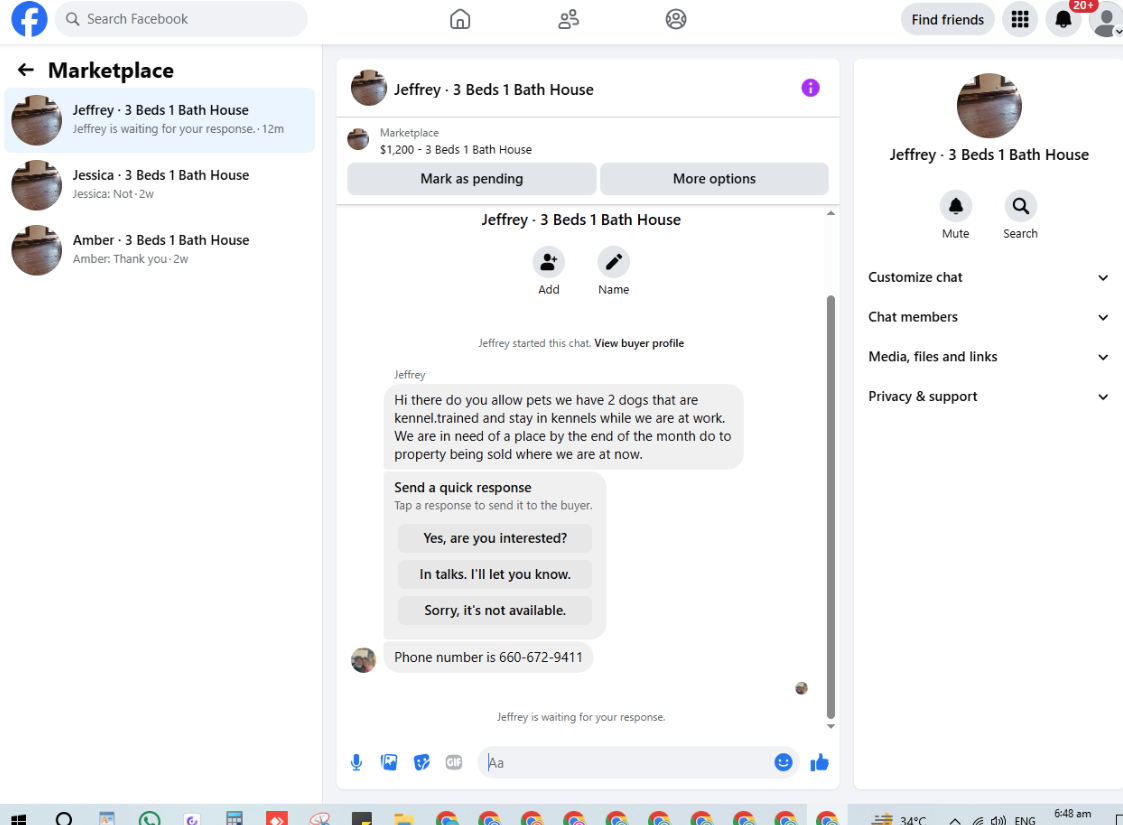This screenshot has width=1123, height=825.
Task: Click scrollbar up arrow in chat
Action: click(x=831, y=213)
